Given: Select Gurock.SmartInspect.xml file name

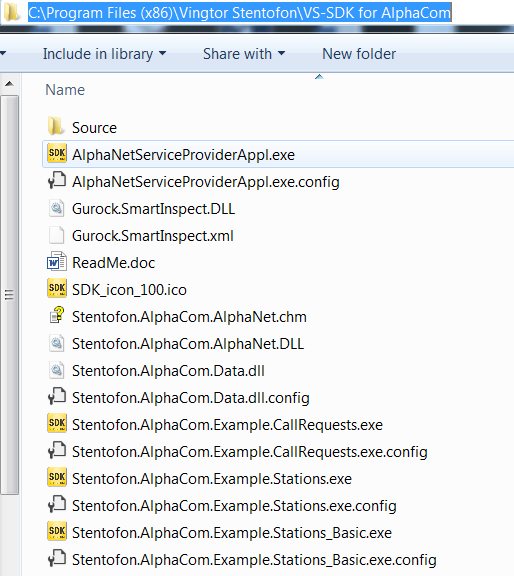Looking at the screenshot, I should (153, 236).
